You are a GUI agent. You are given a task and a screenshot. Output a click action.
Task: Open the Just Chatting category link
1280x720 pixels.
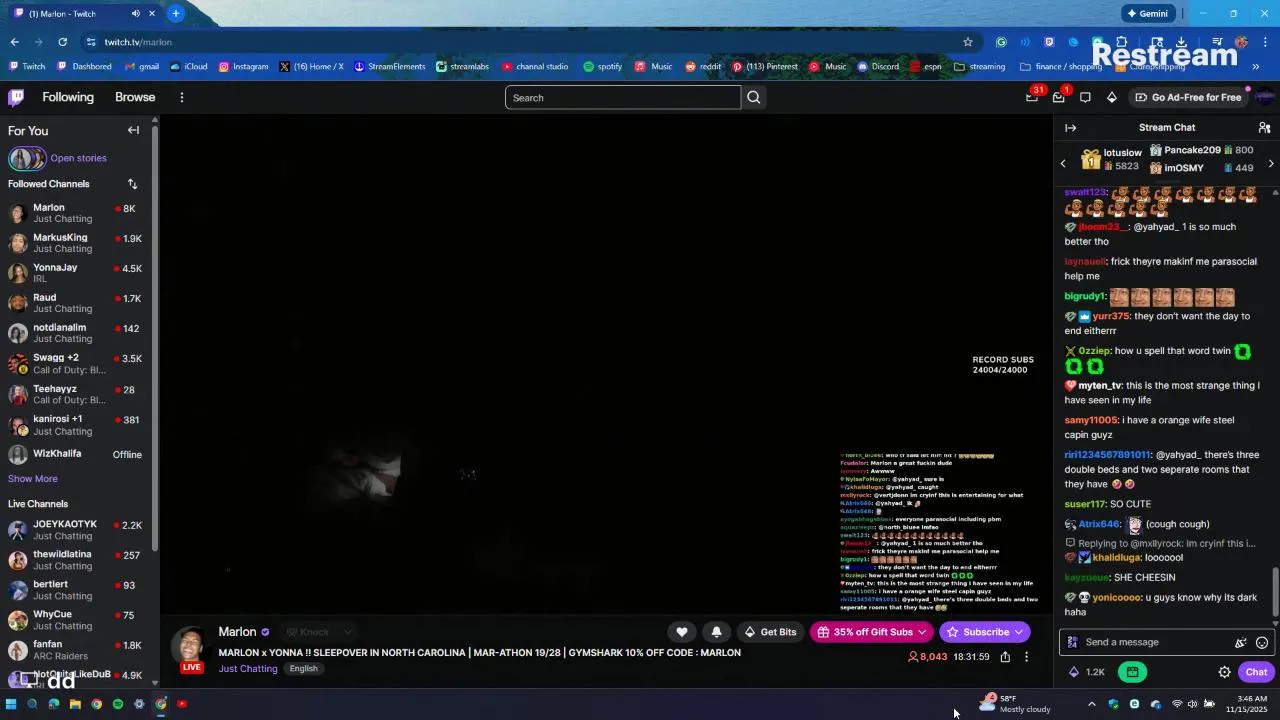click(248, 669)
